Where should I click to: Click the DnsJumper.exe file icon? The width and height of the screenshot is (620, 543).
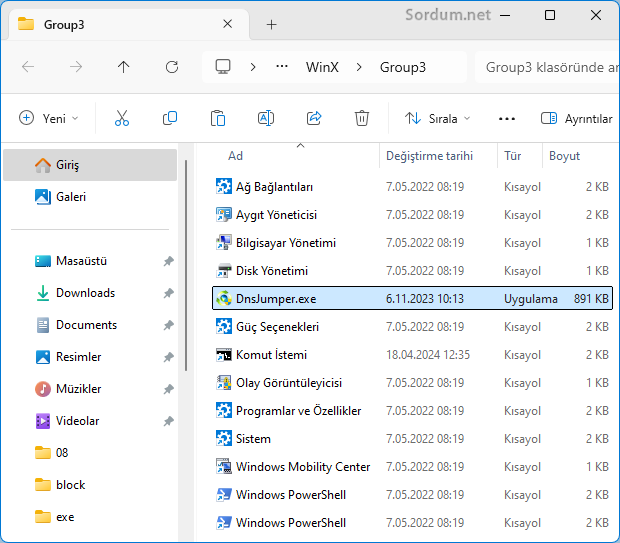(x=224, y=298)
